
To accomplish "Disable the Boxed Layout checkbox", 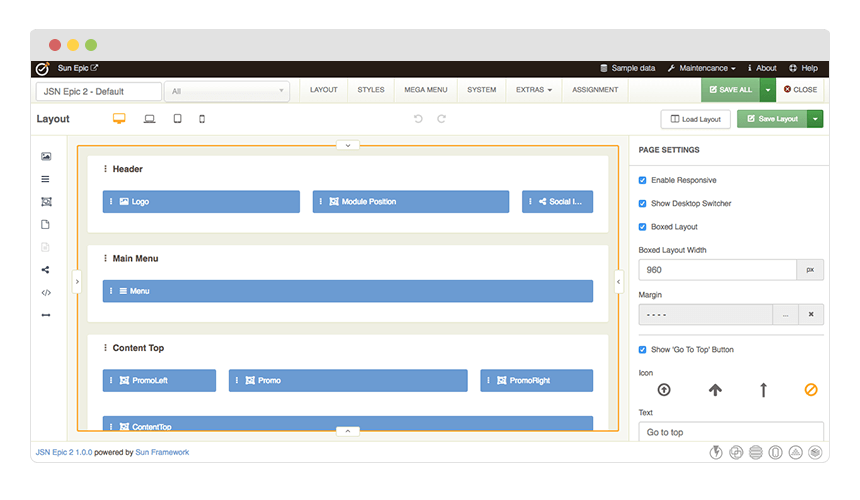I will click(643, 227).
